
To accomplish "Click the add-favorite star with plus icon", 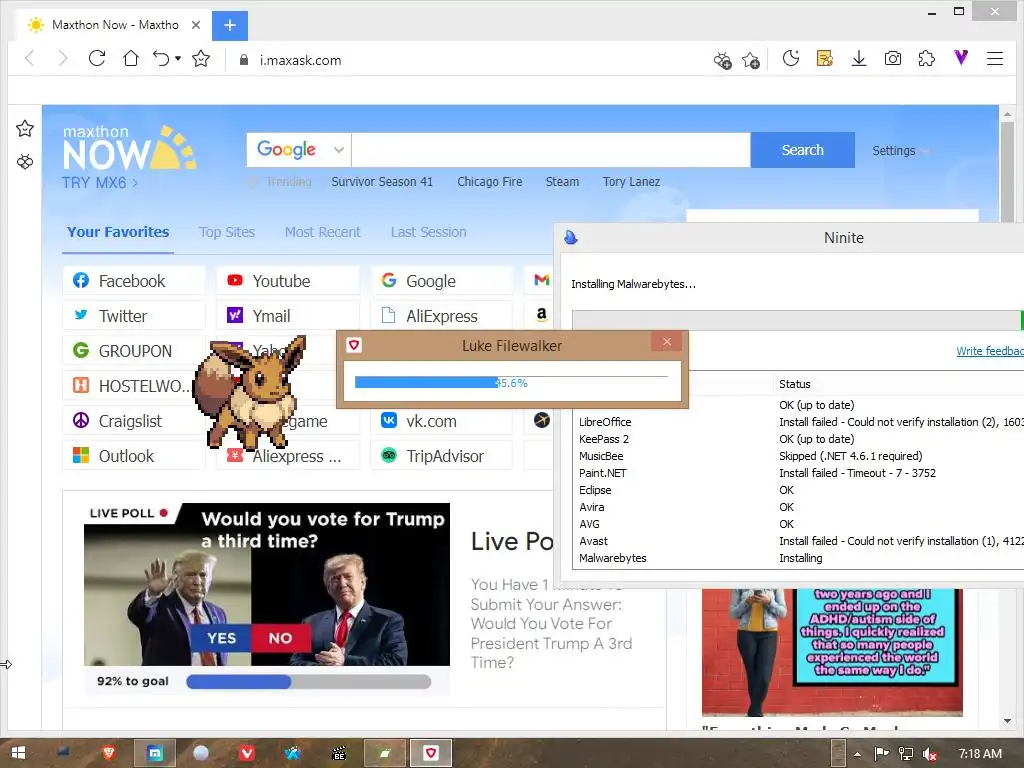I will point(751,60).
